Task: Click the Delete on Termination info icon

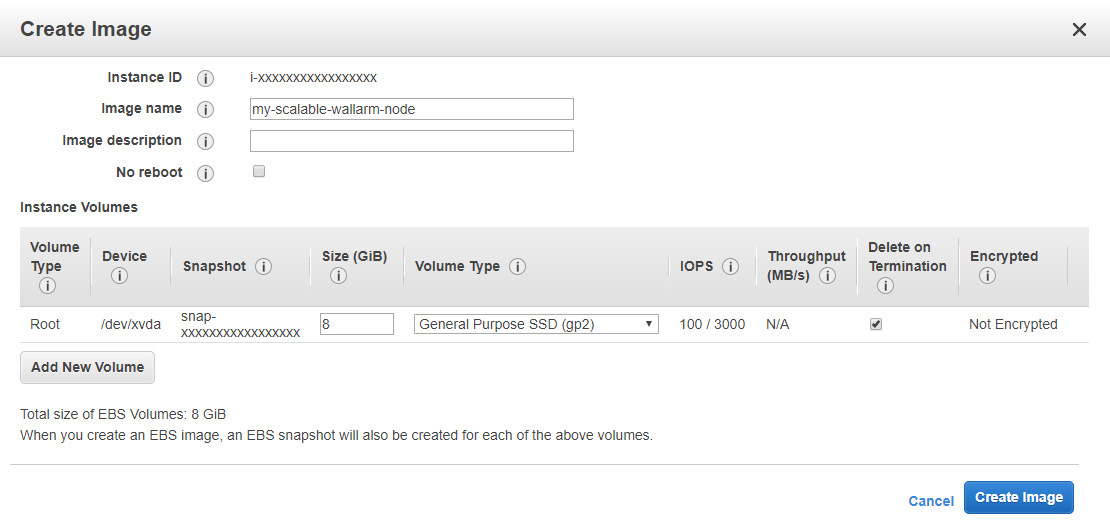Action: tap(885, 286)
